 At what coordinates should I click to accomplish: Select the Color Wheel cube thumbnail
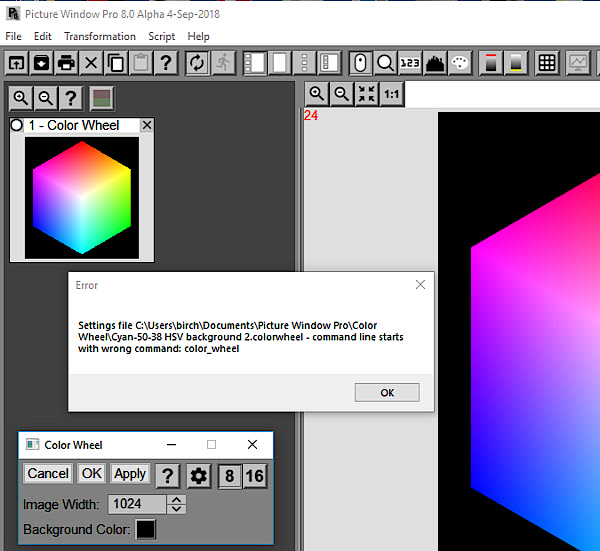click(x=82, y=198)
